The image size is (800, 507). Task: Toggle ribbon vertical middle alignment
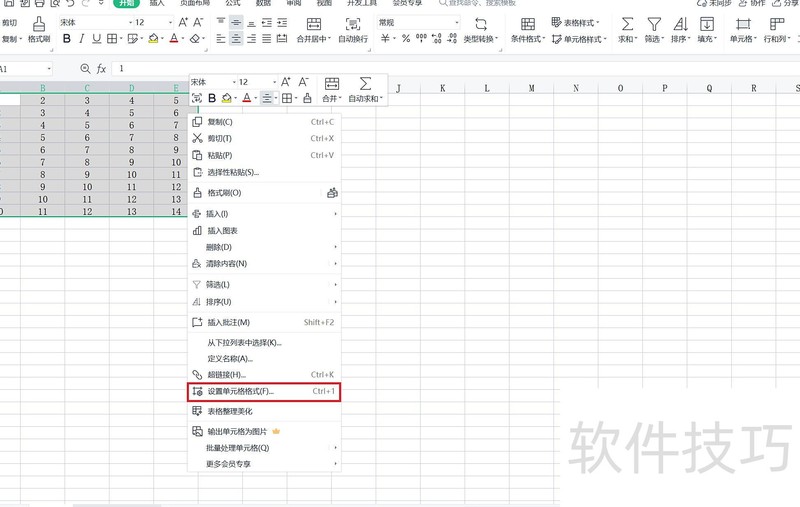tap(236, 22)
